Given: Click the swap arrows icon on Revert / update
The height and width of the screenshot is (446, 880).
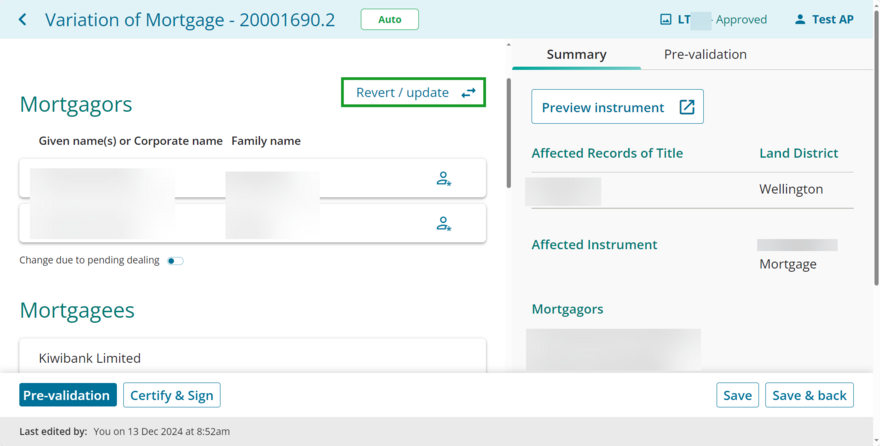Looking at the screenshot, I should pos(468,93).
